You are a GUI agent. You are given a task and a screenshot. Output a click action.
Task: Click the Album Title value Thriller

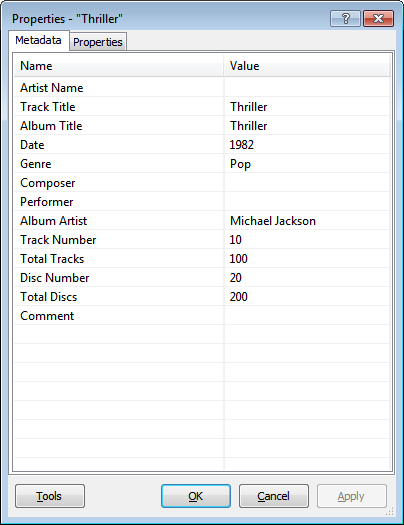pyautogui.click(x=249, y=126)
